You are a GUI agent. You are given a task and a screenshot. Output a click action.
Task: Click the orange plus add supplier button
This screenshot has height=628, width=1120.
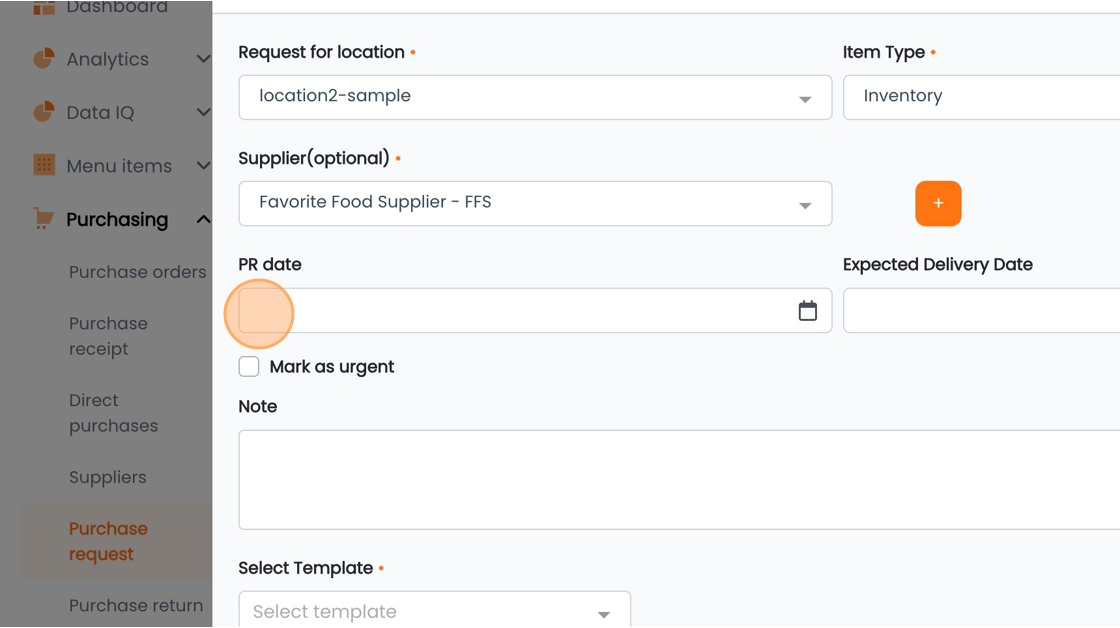tap(938, 204)
